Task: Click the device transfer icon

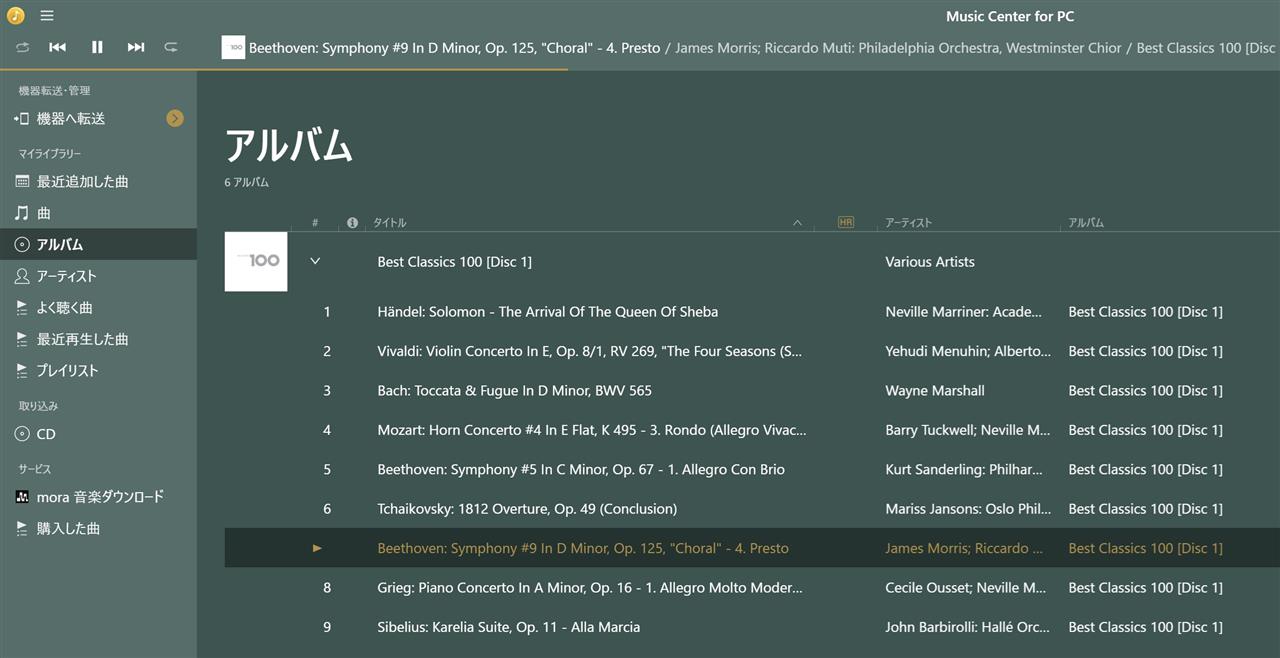Action: pyautogui.click(x=22, y=118)
